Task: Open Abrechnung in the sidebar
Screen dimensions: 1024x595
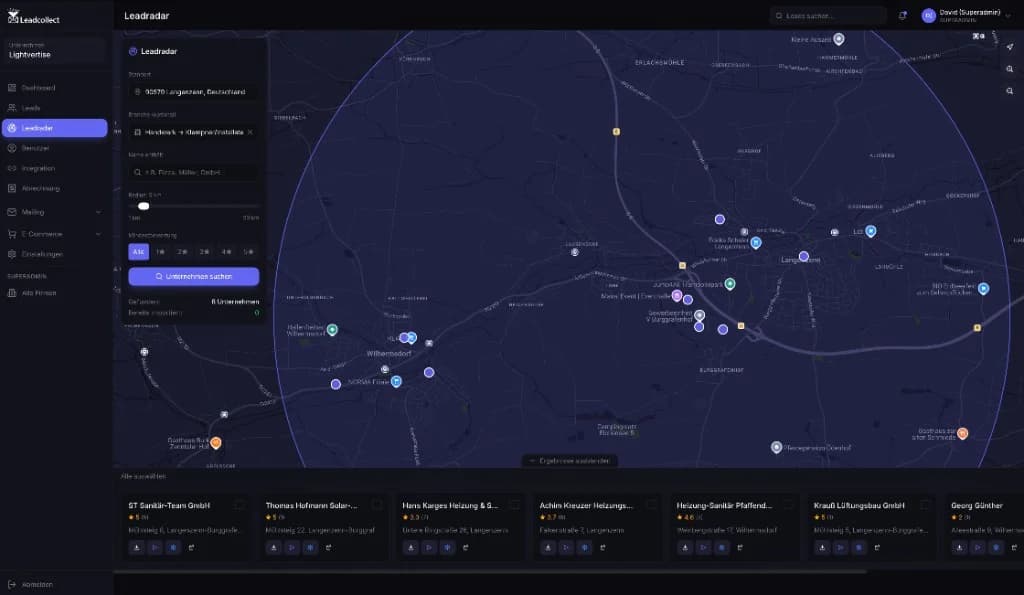Action: pos(55,188)
